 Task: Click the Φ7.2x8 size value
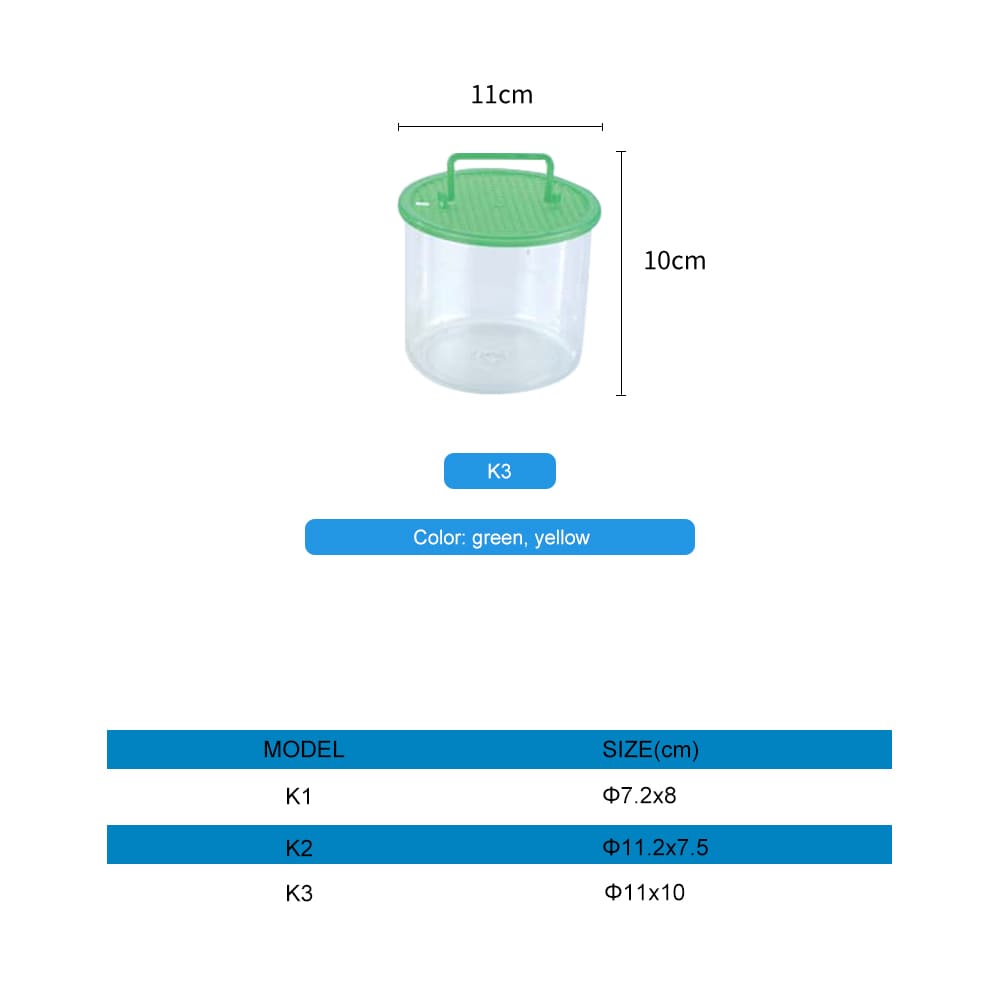640,797
